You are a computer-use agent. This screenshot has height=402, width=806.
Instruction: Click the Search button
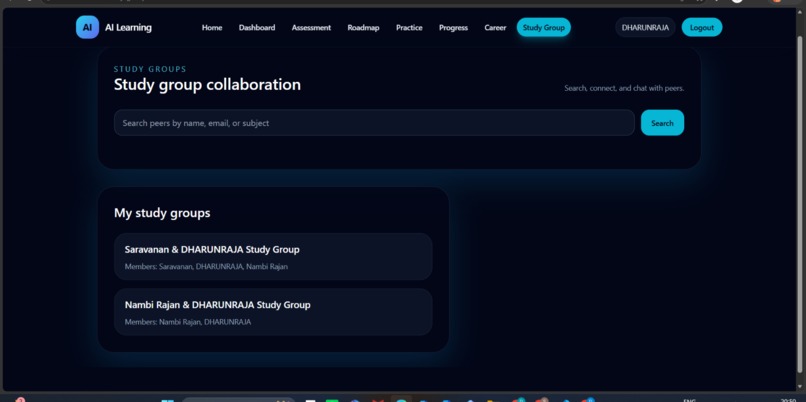coord(662,123)
